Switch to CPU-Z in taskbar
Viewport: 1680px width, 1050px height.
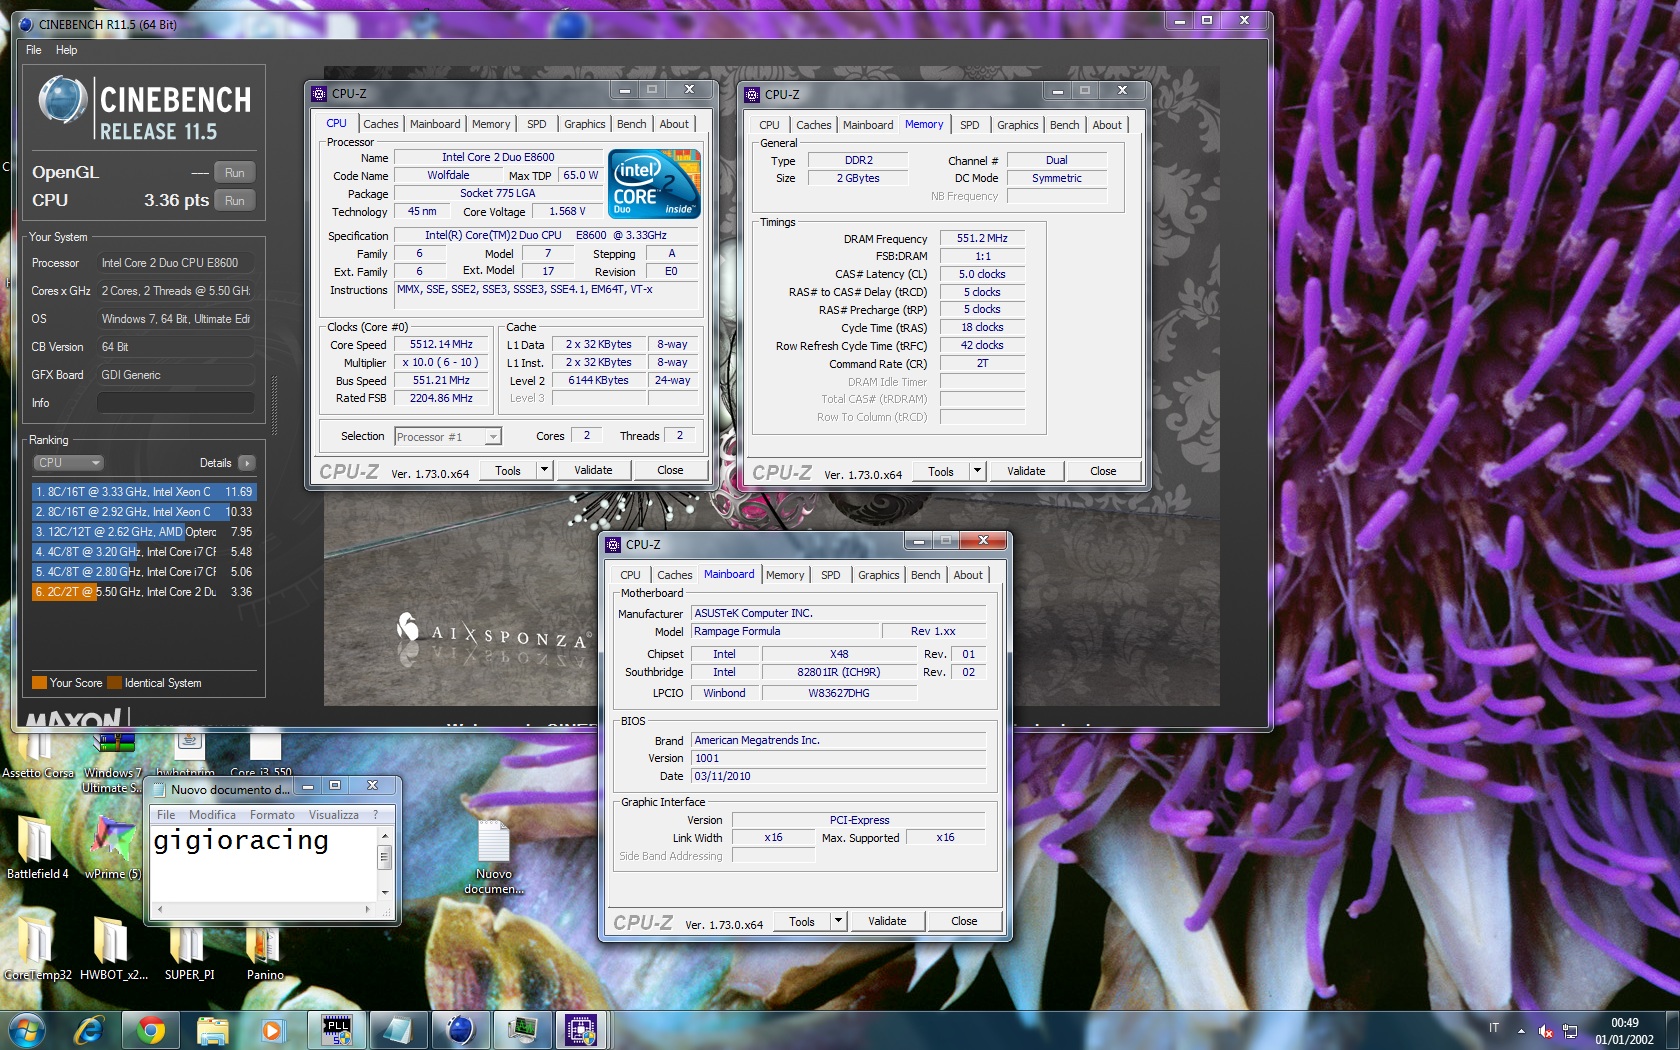[x=581, y=1029]
